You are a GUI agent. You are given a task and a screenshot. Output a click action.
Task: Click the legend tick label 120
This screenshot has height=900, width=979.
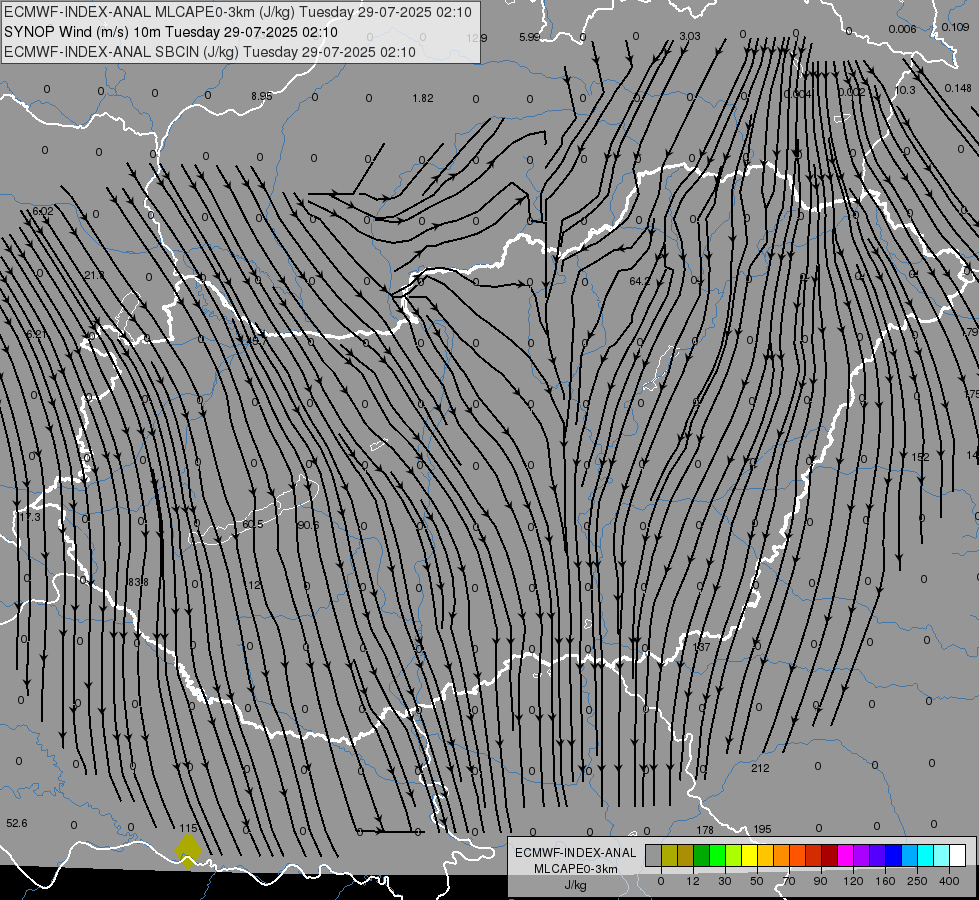[853, 881]
